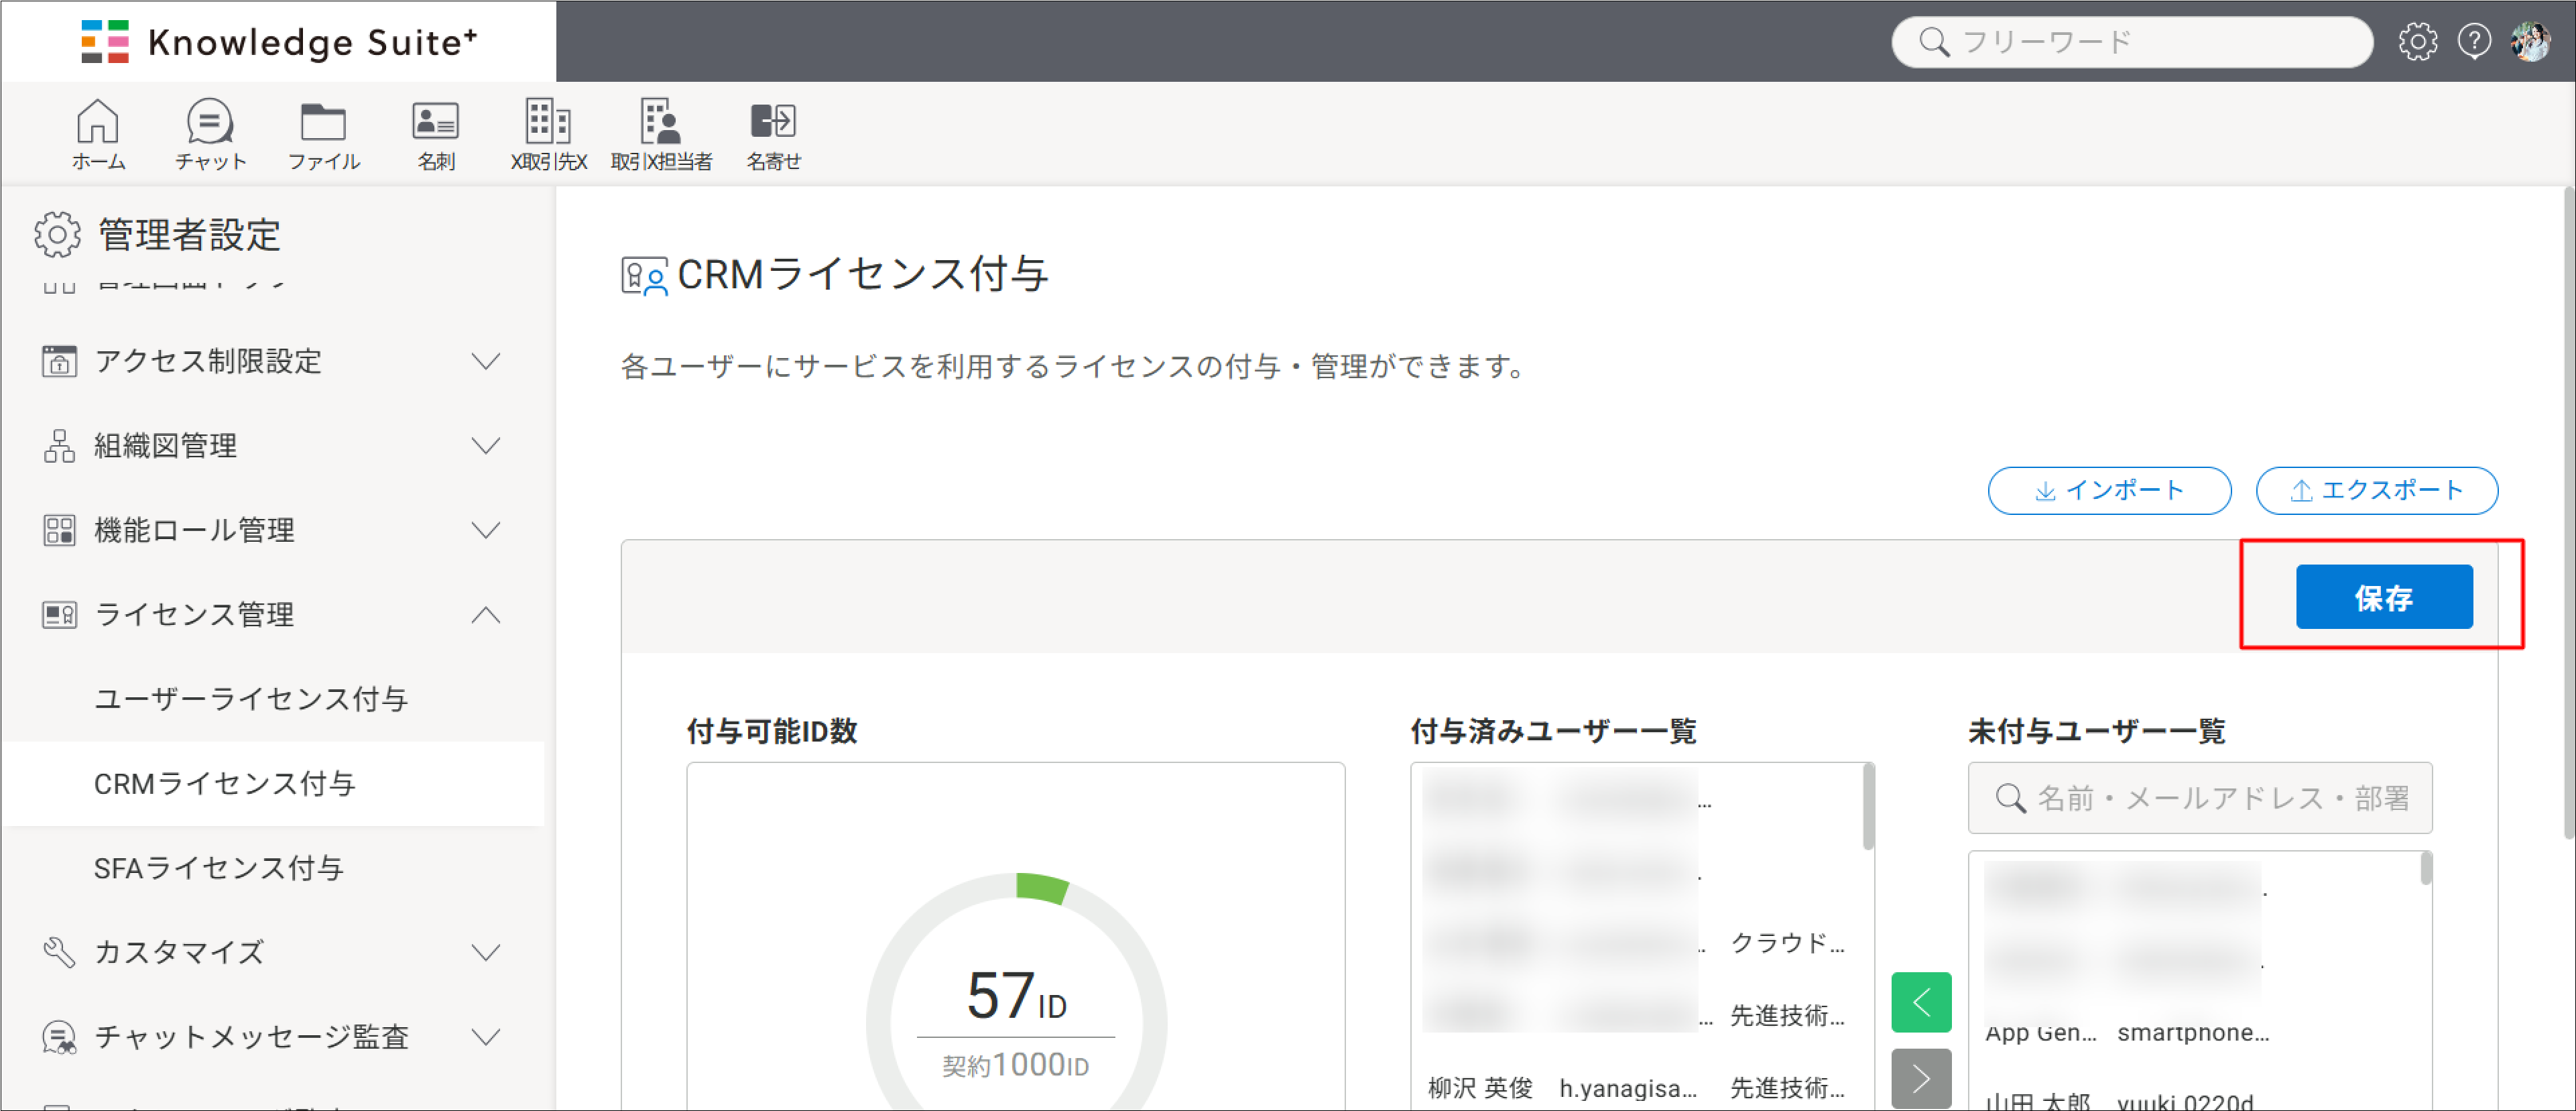The height and width of the screenshot is (1111, 2576).
Task: Expand 機能ロール管理 chevron
Action: point(486,530)
